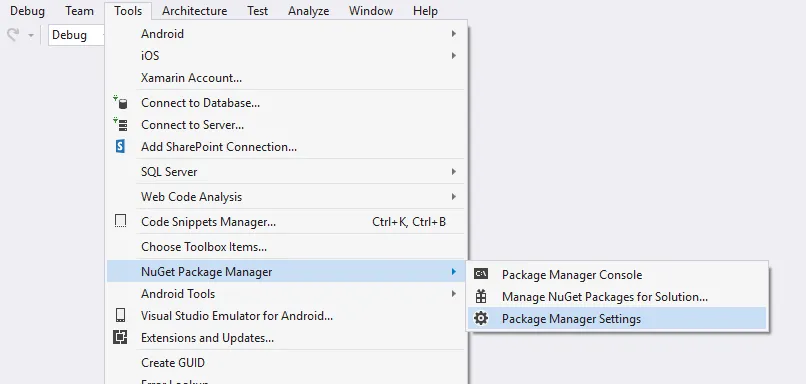806x384 pixels.
Task: Select Web Code Analysis entry
Action: (x=286, y=196)
